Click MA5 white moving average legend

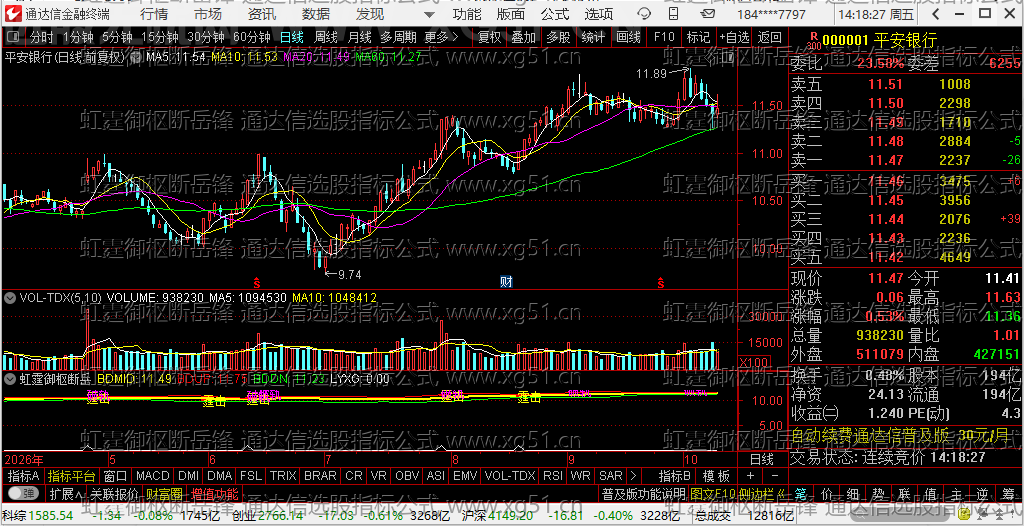pos(176,58)
